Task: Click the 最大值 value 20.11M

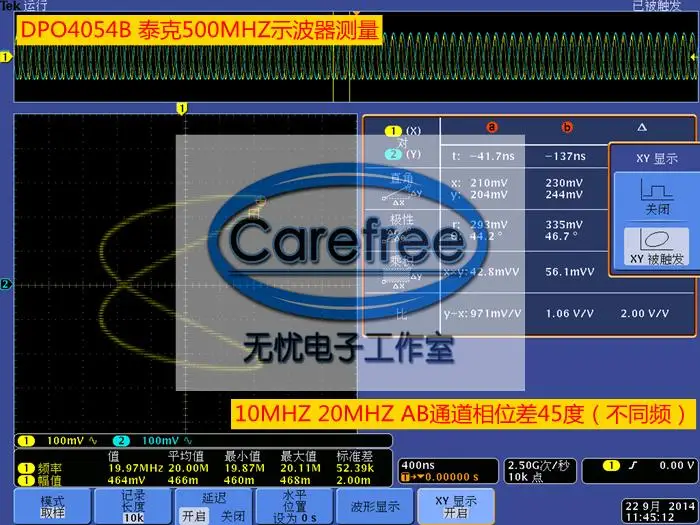Action: click(x=300, y=468)
